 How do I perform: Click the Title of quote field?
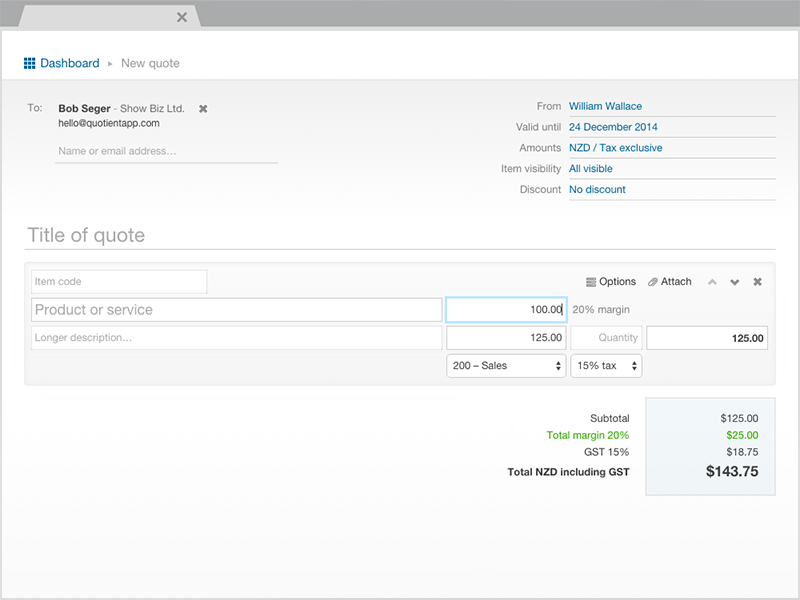coord(400,235)
